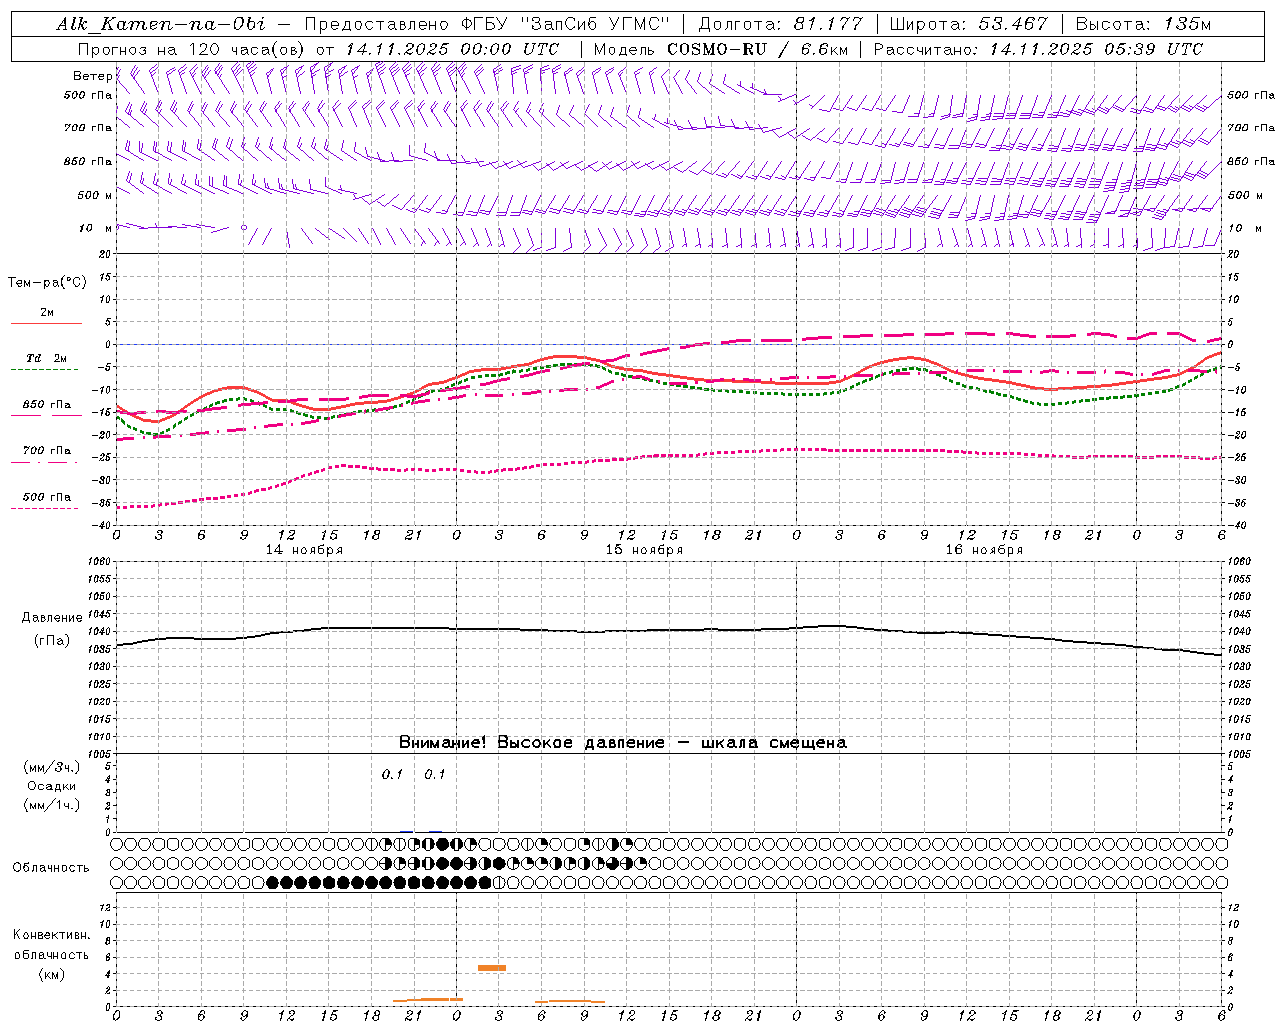Click the latitude value Широта: 53.467

(968, 24)
